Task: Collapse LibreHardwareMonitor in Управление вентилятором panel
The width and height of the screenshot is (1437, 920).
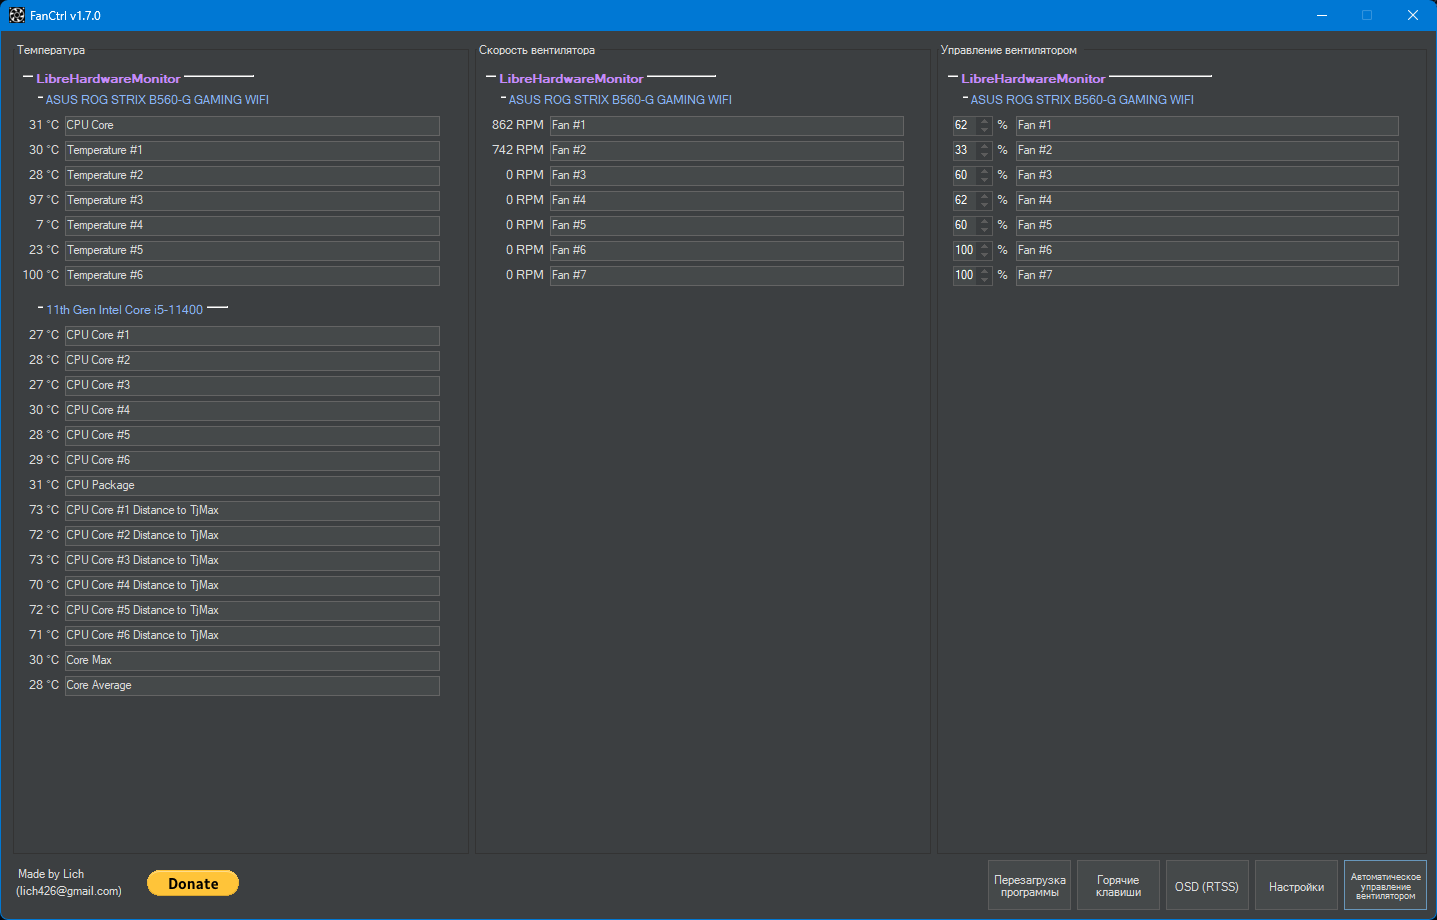Action: (953, 77)
